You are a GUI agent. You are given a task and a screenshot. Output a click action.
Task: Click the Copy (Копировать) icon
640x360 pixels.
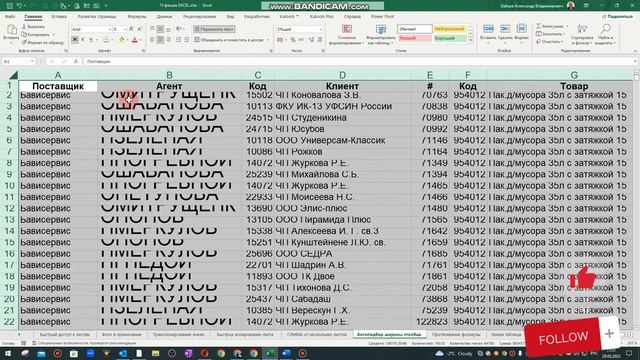[24, 34]
